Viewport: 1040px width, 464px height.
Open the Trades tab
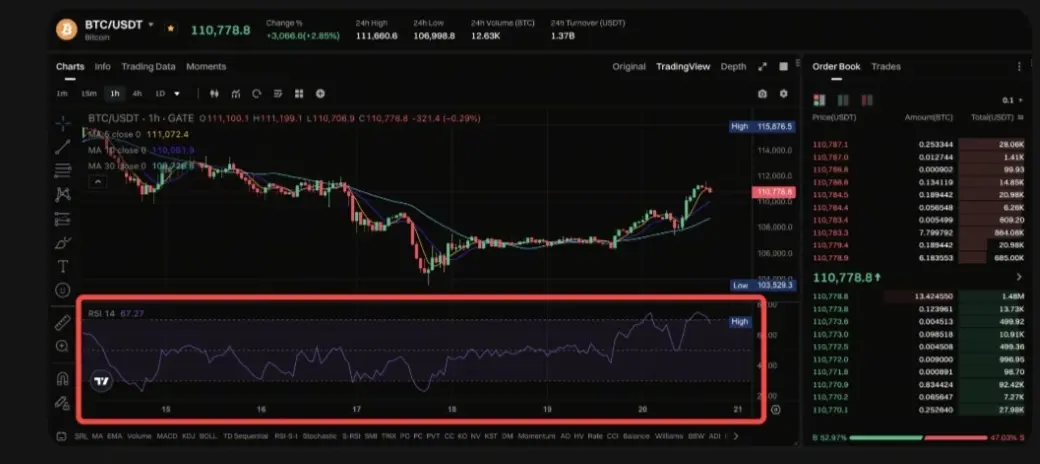(886, 66)
